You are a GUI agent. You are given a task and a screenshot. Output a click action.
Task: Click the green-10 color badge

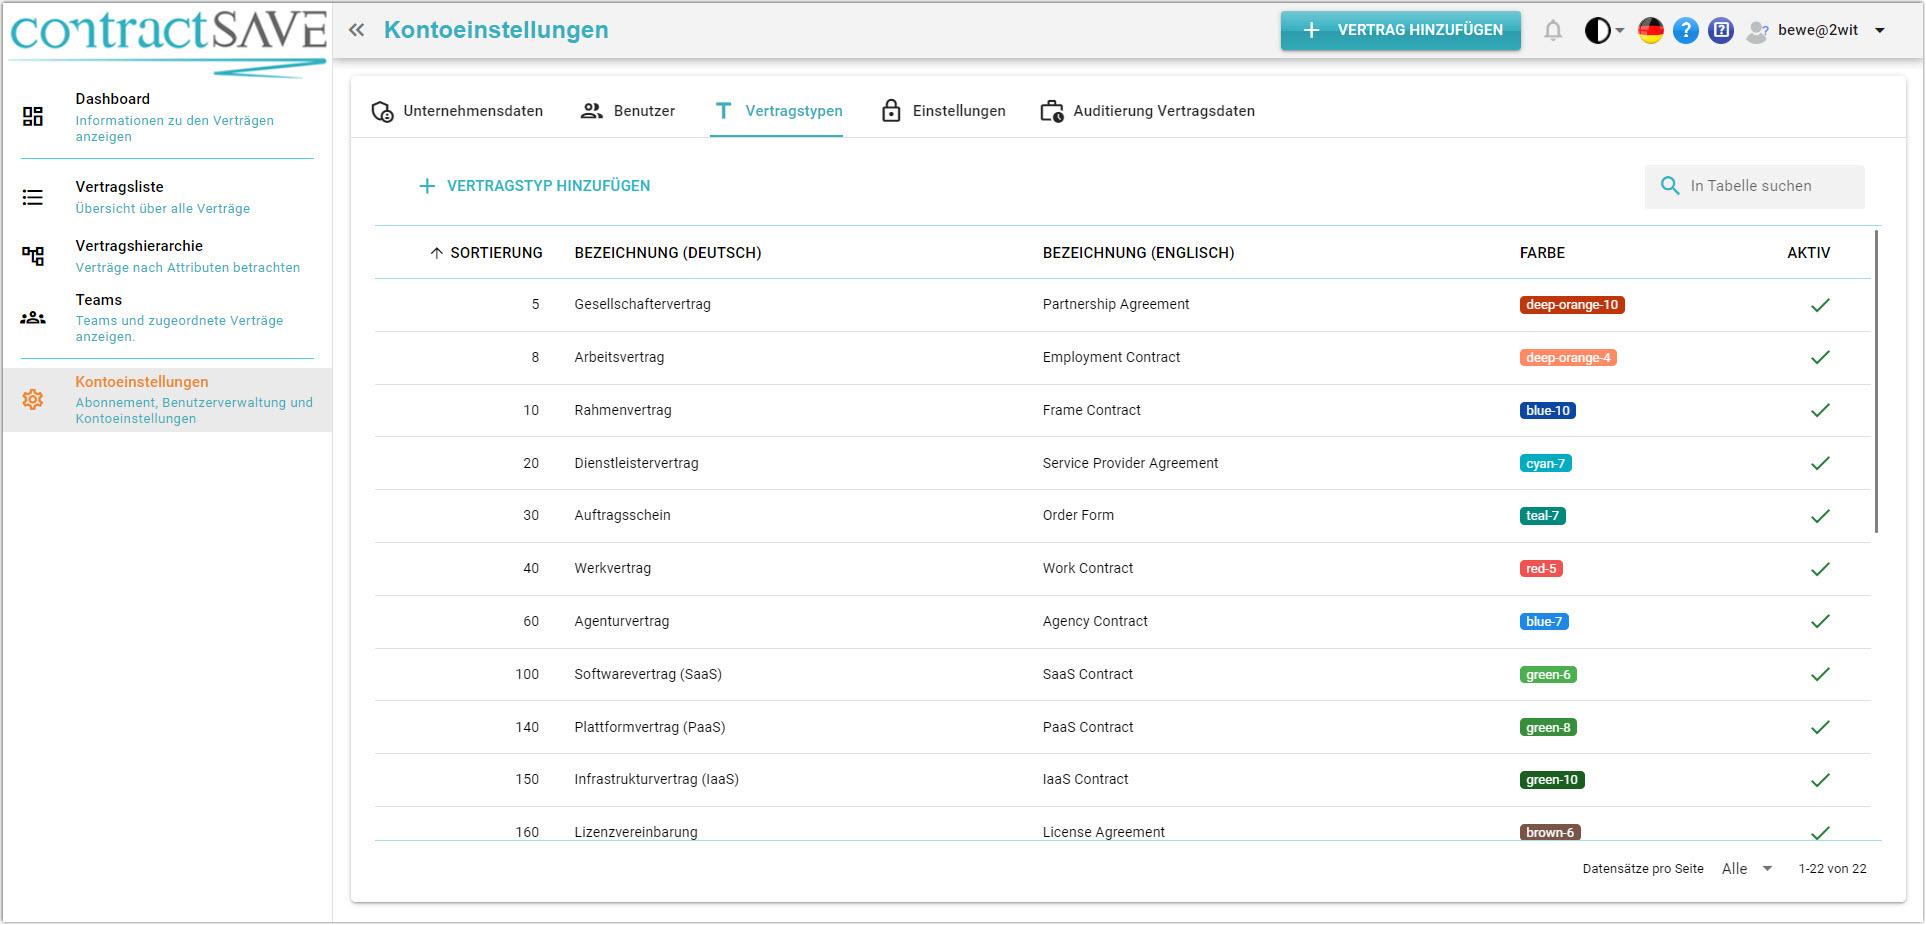click(x=1552, y=780)
